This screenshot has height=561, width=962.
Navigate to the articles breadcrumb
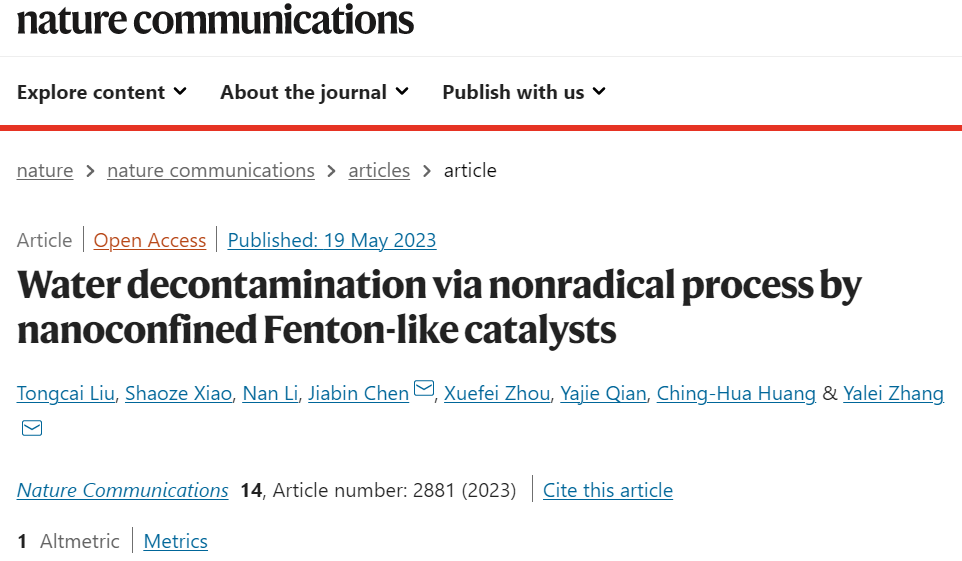[x=379, y=170]
